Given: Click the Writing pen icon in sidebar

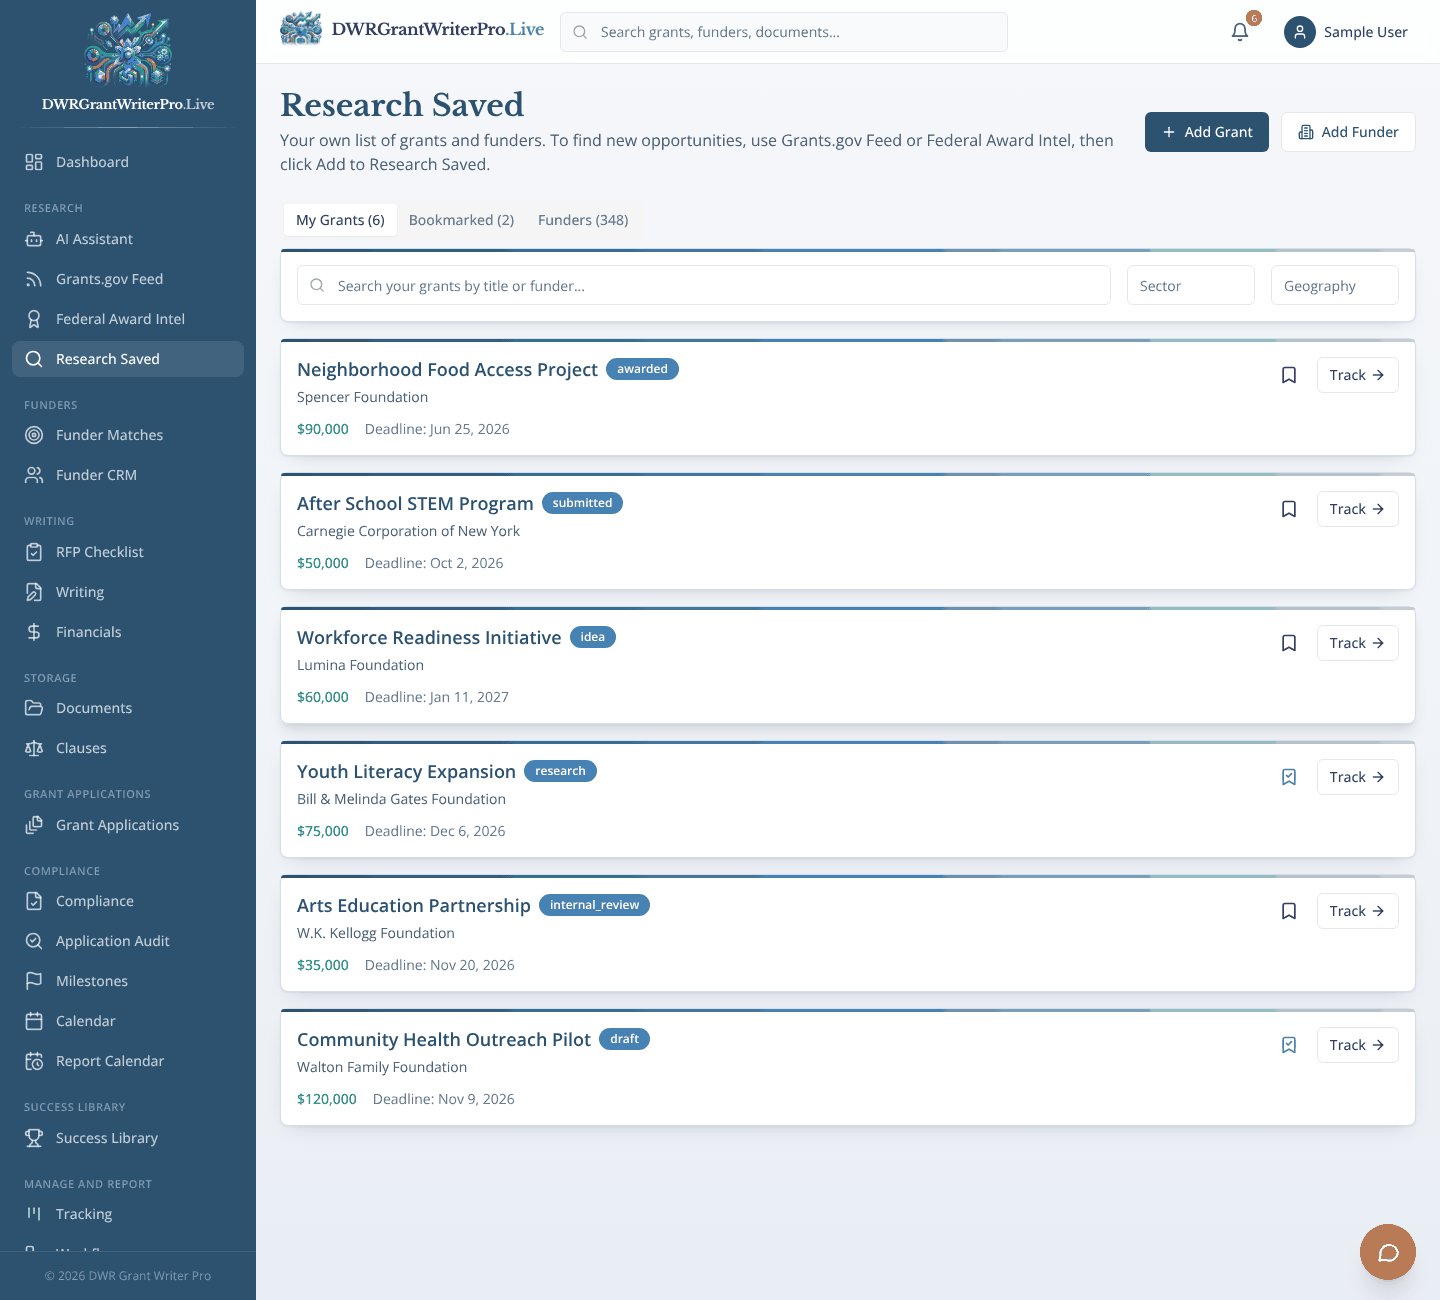Looking at the screenshot, I should (34, 592).
